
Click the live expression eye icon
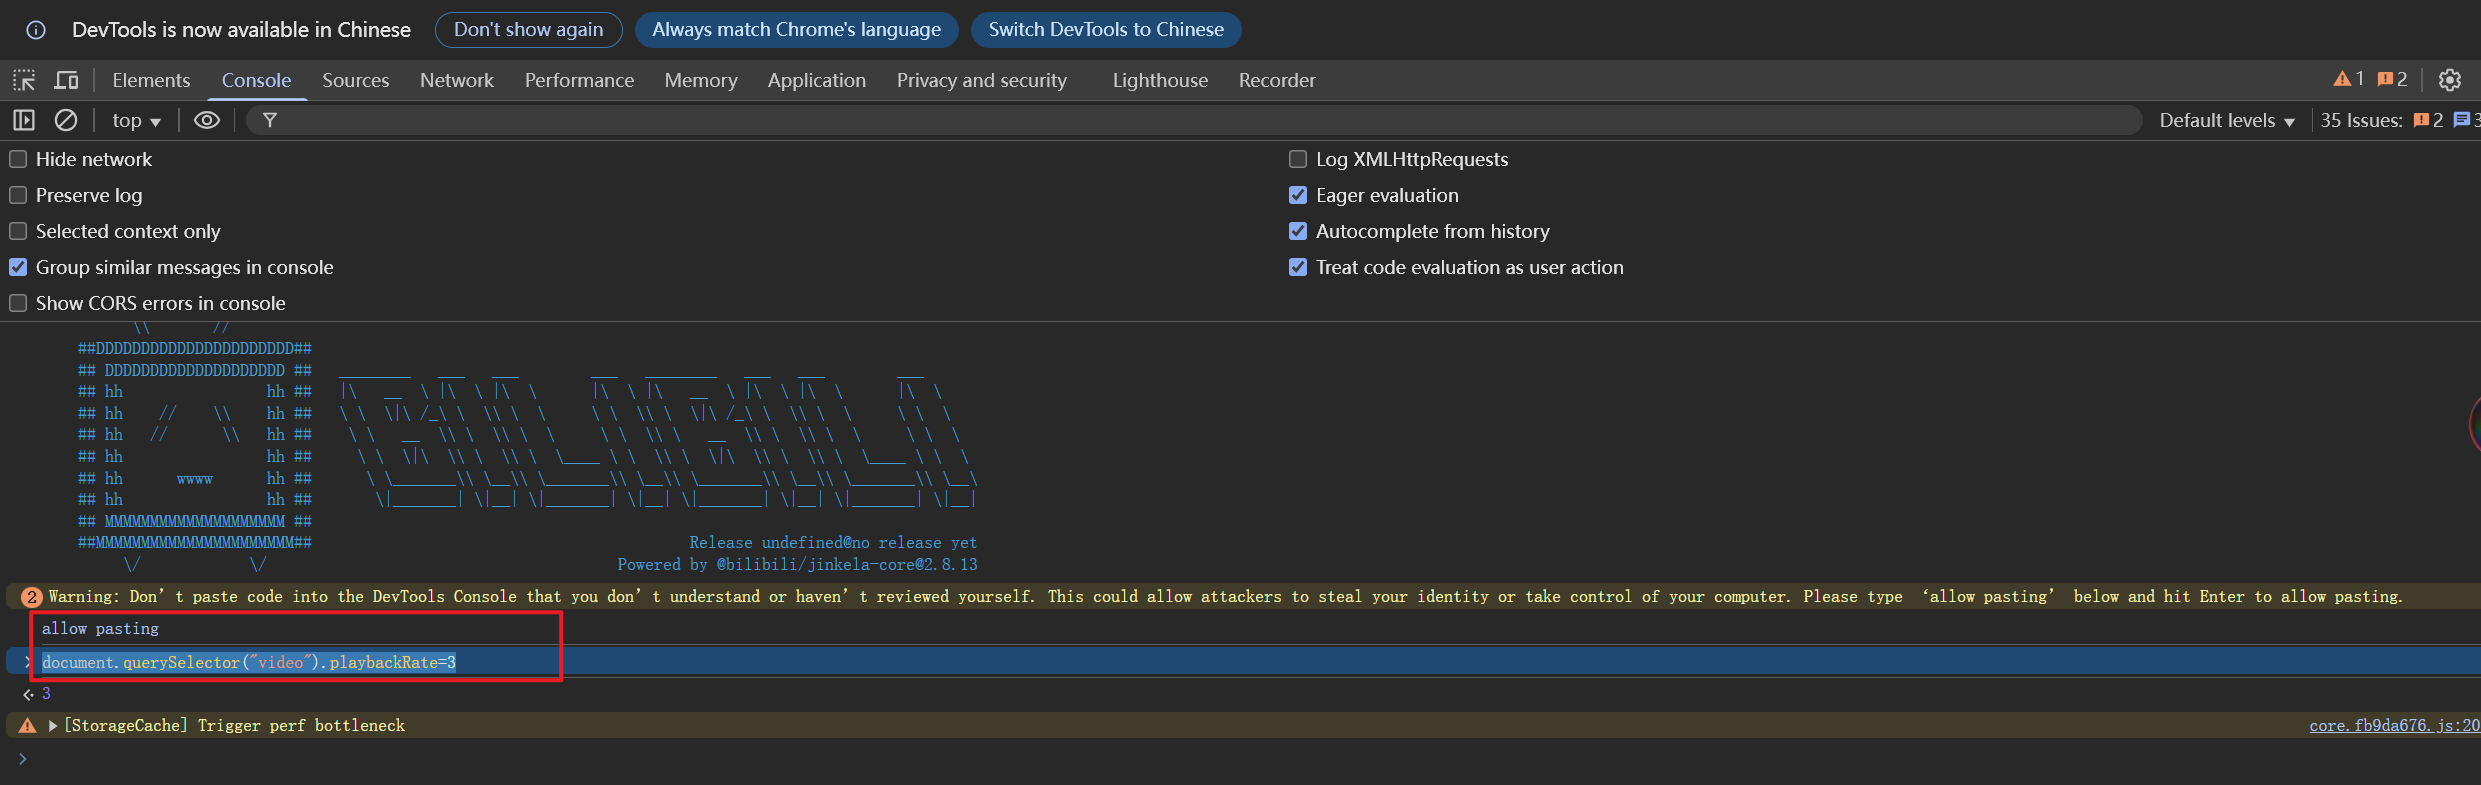pos(207,120)
